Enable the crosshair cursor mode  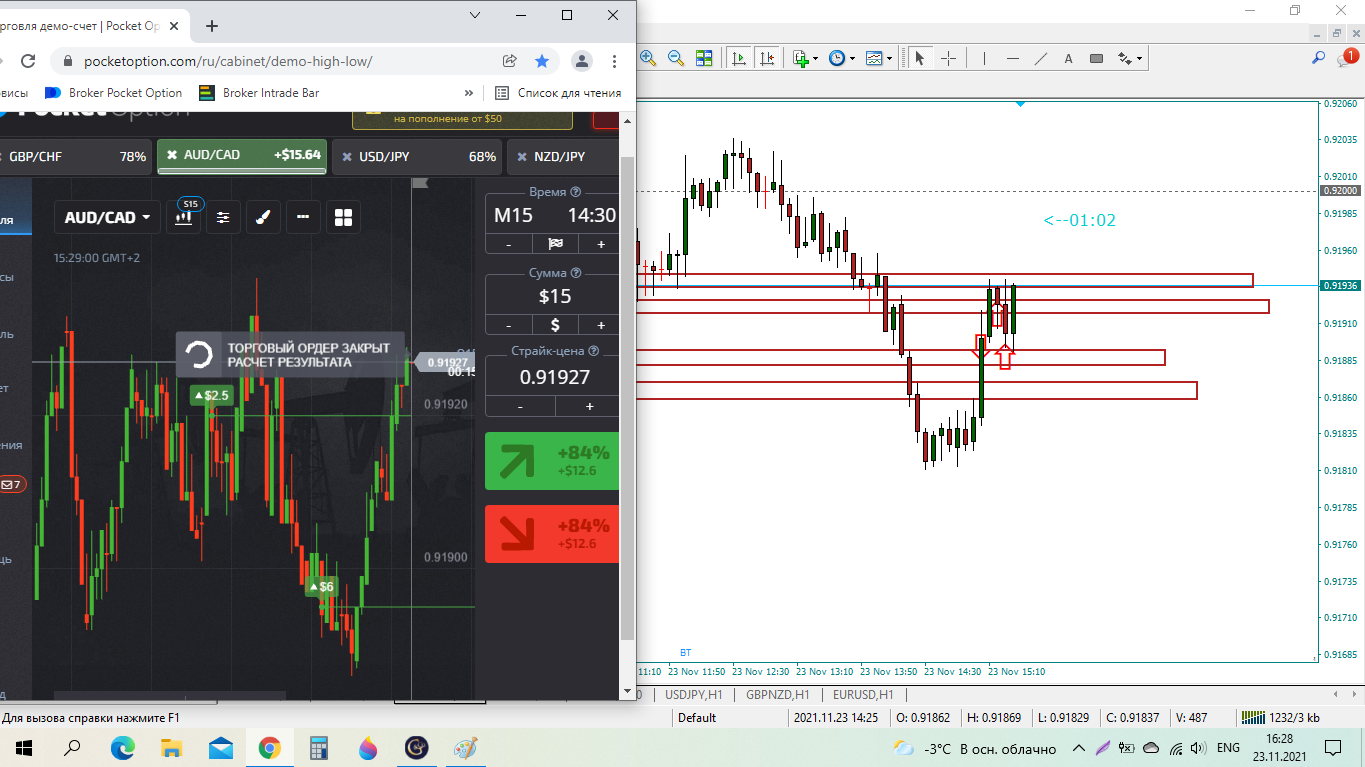coord(948,59)
